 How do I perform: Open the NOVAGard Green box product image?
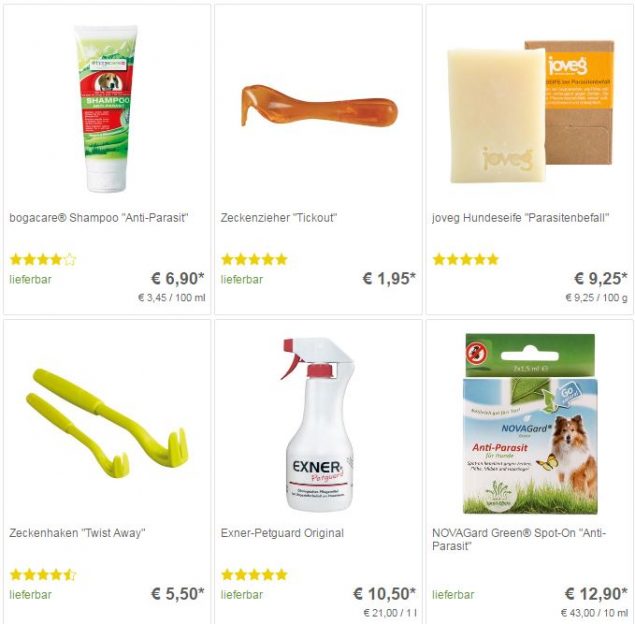point(530,424)
